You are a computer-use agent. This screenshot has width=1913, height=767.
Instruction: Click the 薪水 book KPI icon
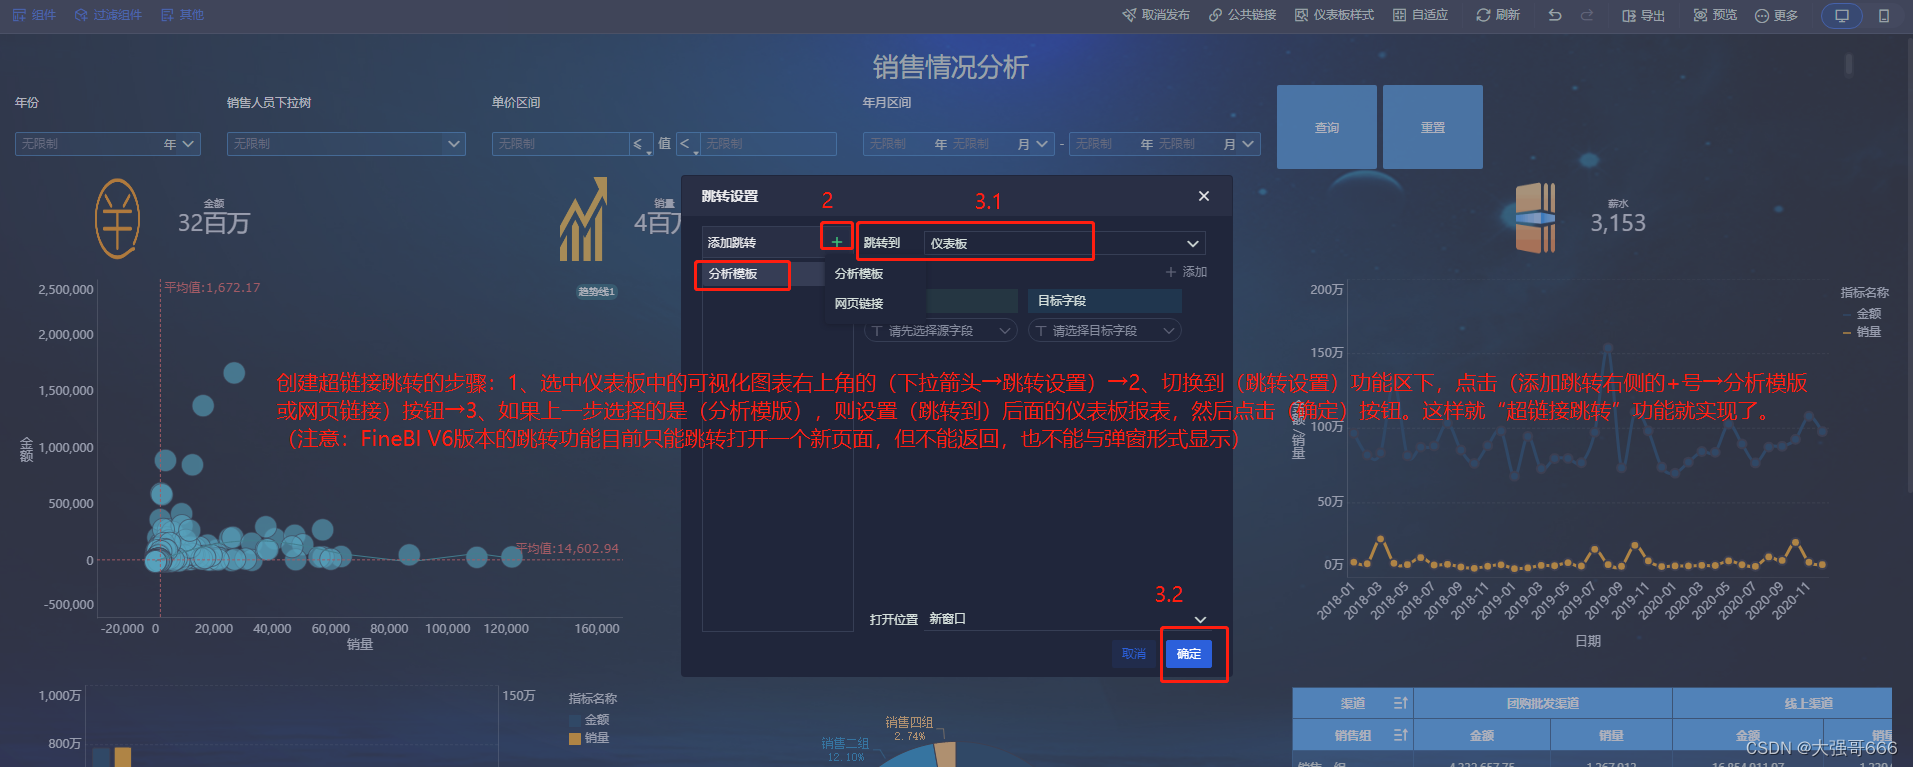pyautogui.click(x=1533, y=217)
